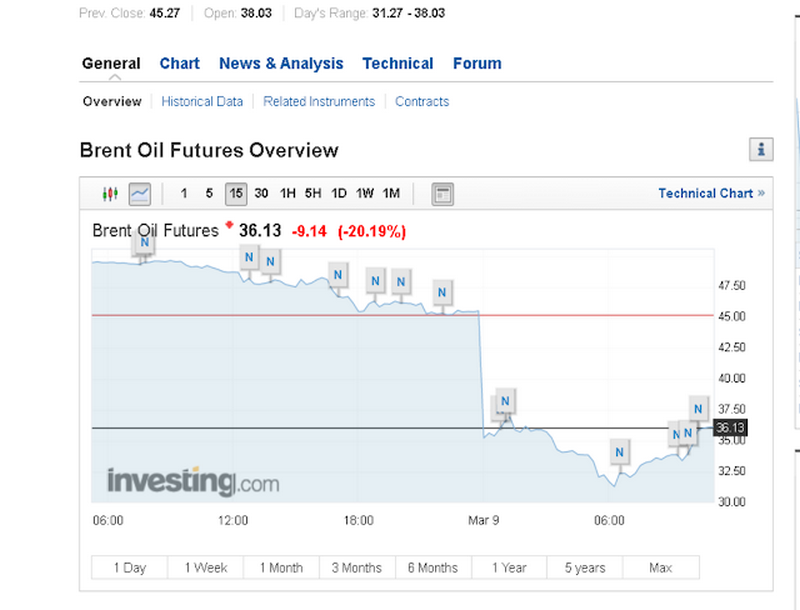
Task: Open the topmost news marker at chart's right end
Action: pos(699,408)
